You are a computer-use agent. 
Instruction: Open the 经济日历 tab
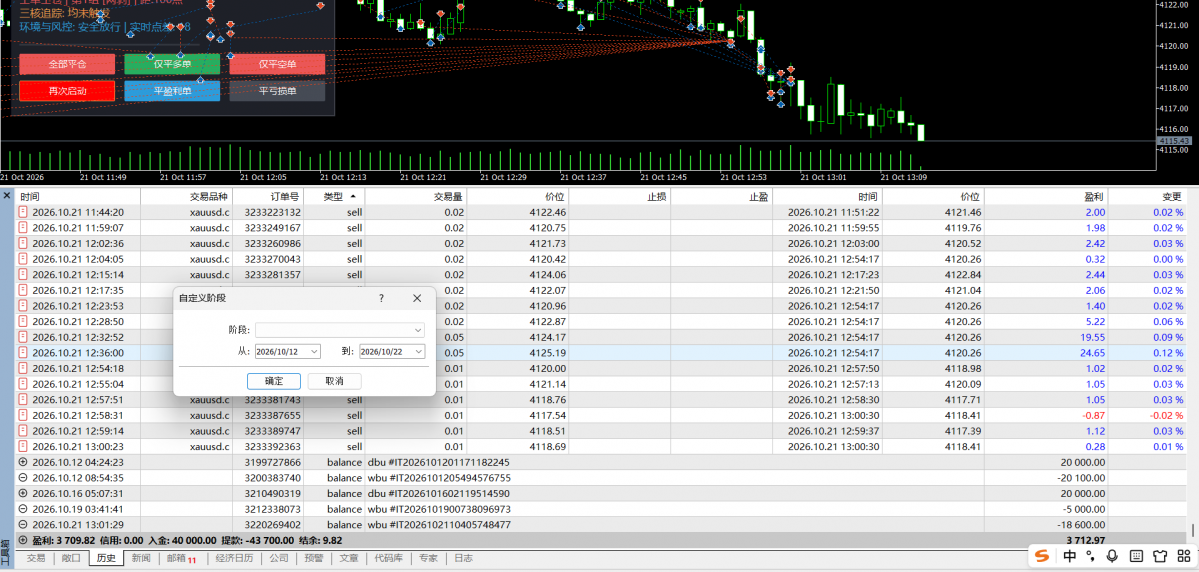pos(234,558)
